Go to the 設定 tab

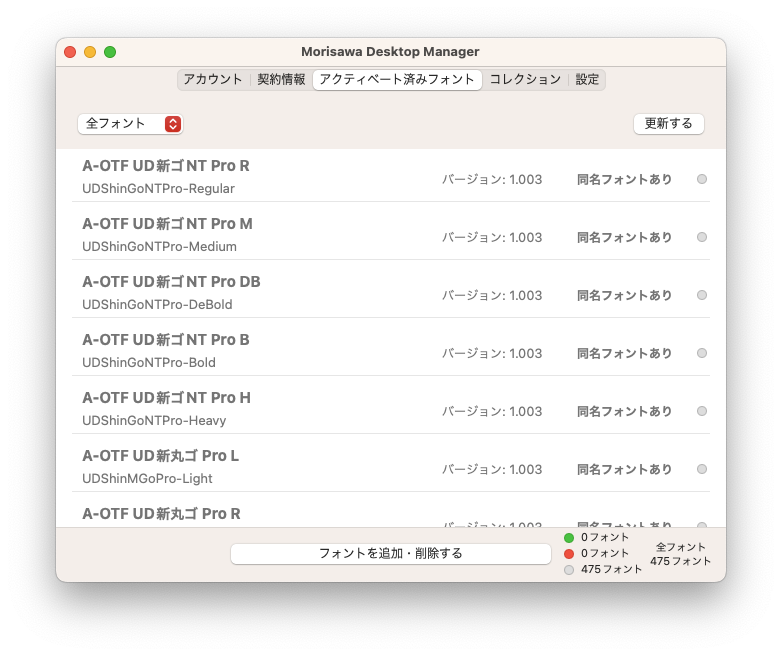(x=587, y=79)
